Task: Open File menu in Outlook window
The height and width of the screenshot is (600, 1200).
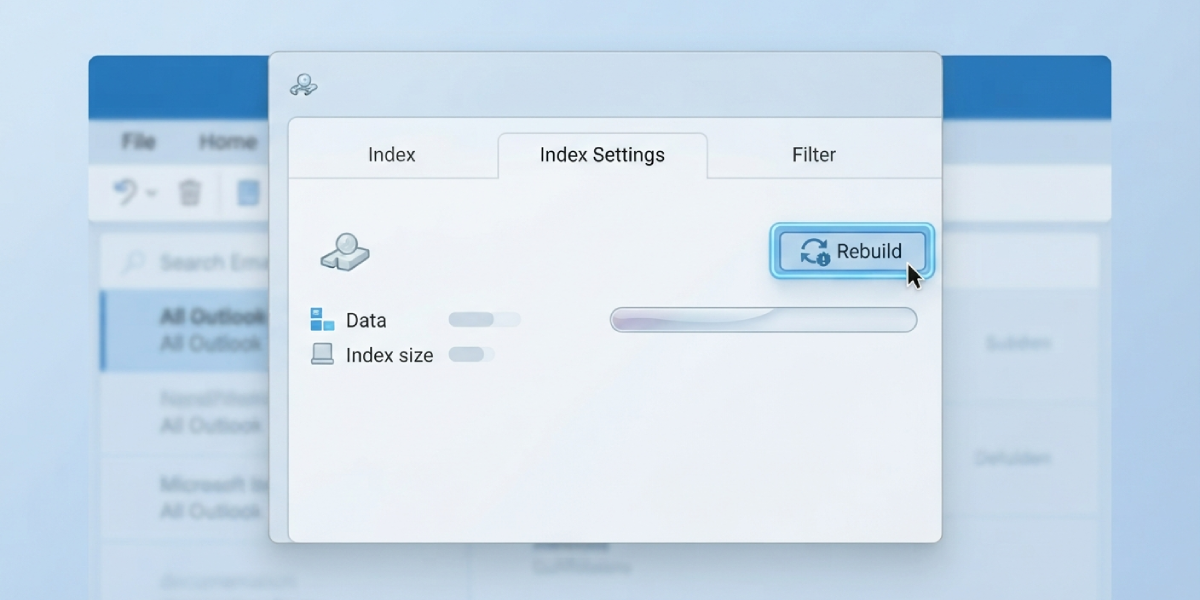Action: 138,141
